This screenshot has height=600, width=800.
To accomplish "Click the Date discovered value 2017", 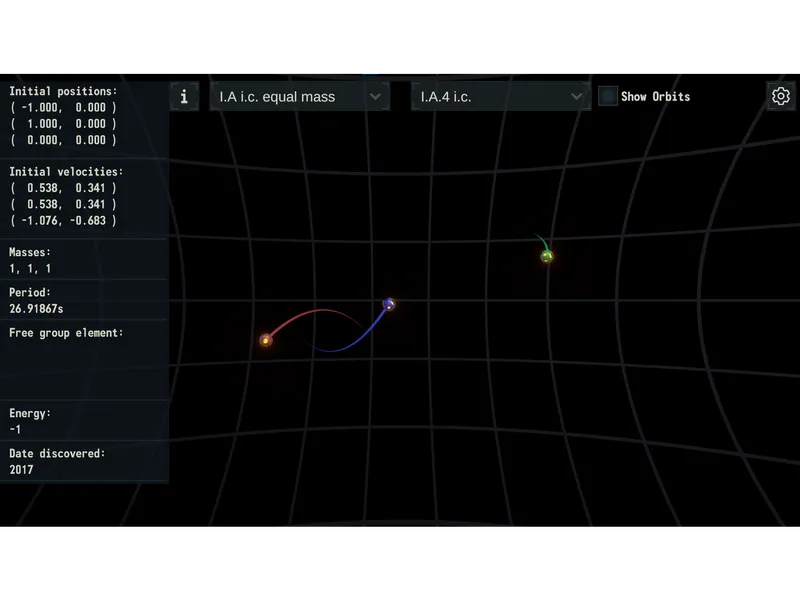I will tap(21, 470).
